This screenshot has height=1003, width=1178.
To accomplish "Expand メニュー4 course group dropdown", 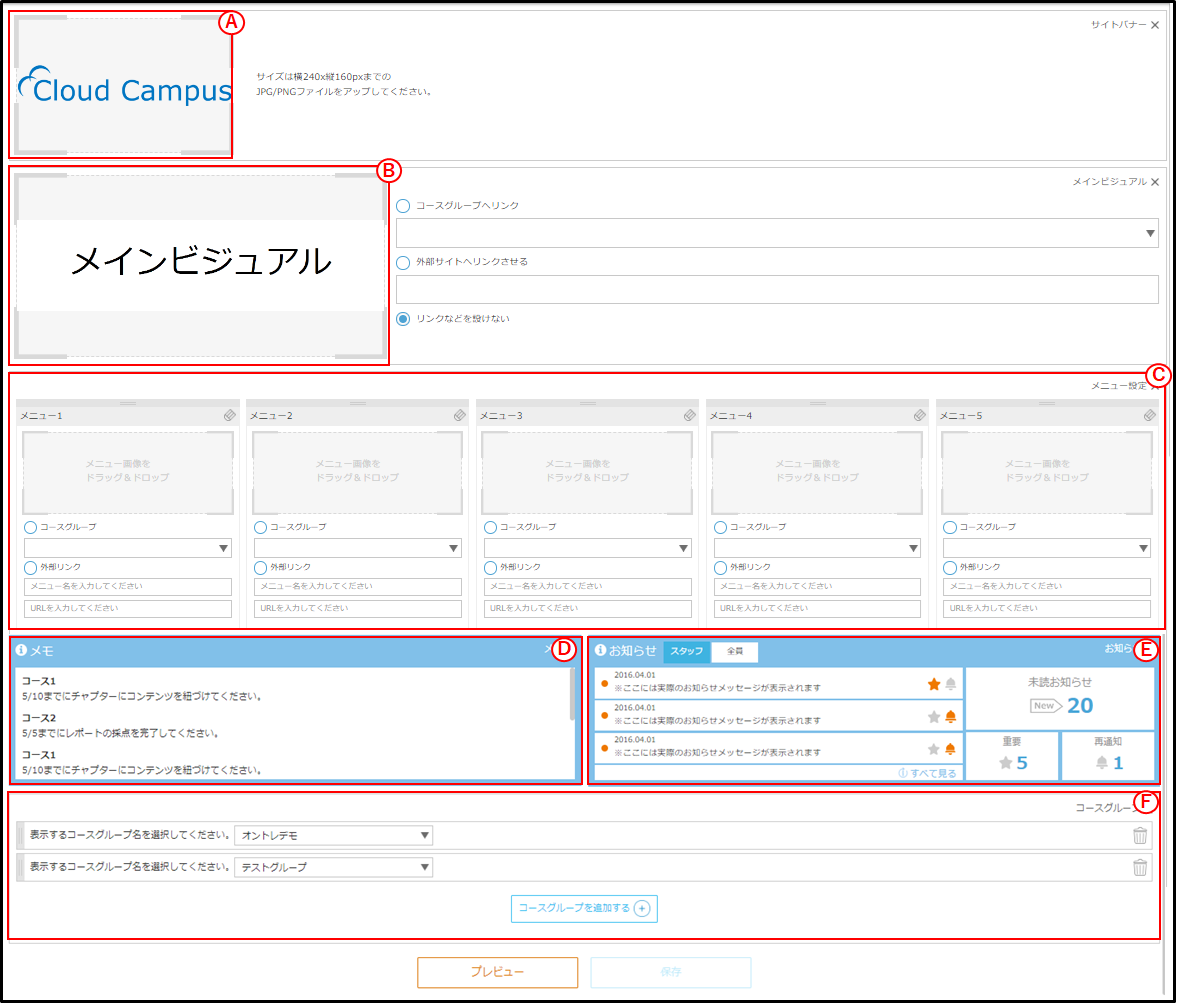I will (x=817, y=548).
